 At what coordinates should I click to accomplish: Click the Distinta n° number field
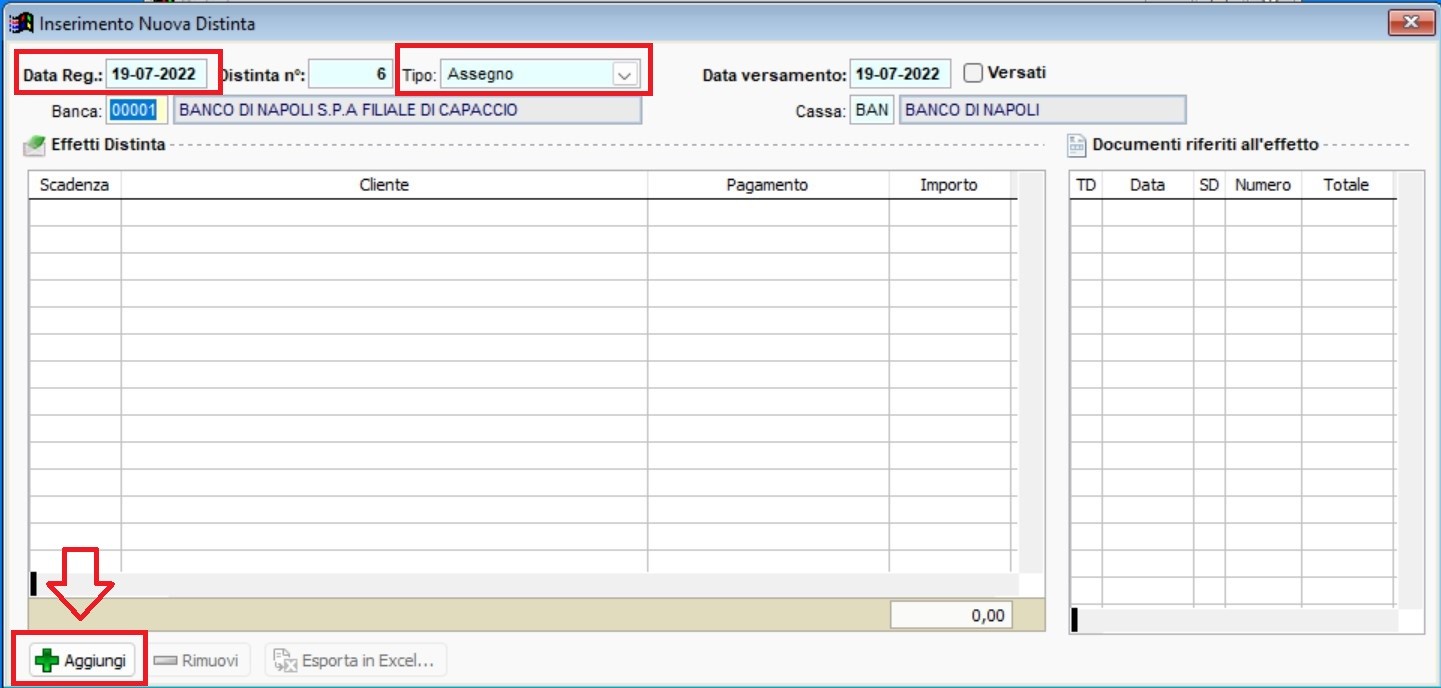tap(351, 72)
